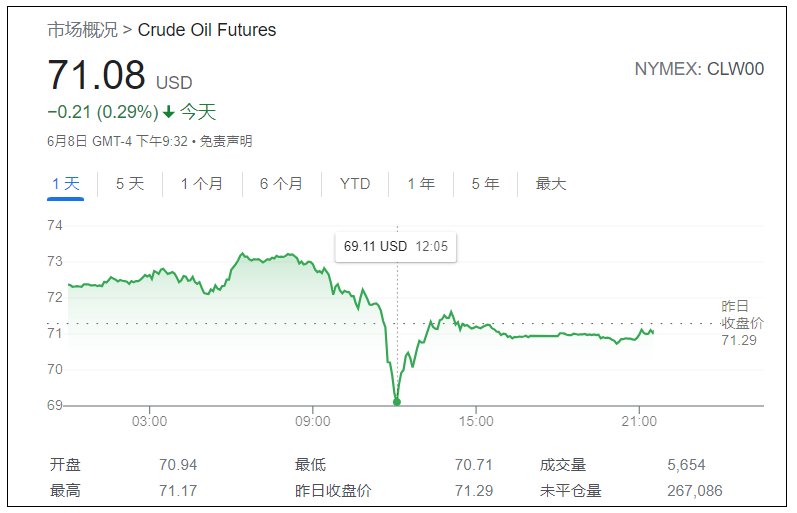This screenshot has height=513, width=797.
Task: Click the 免责声明 disclaimer link
Action: click(225, 141)
